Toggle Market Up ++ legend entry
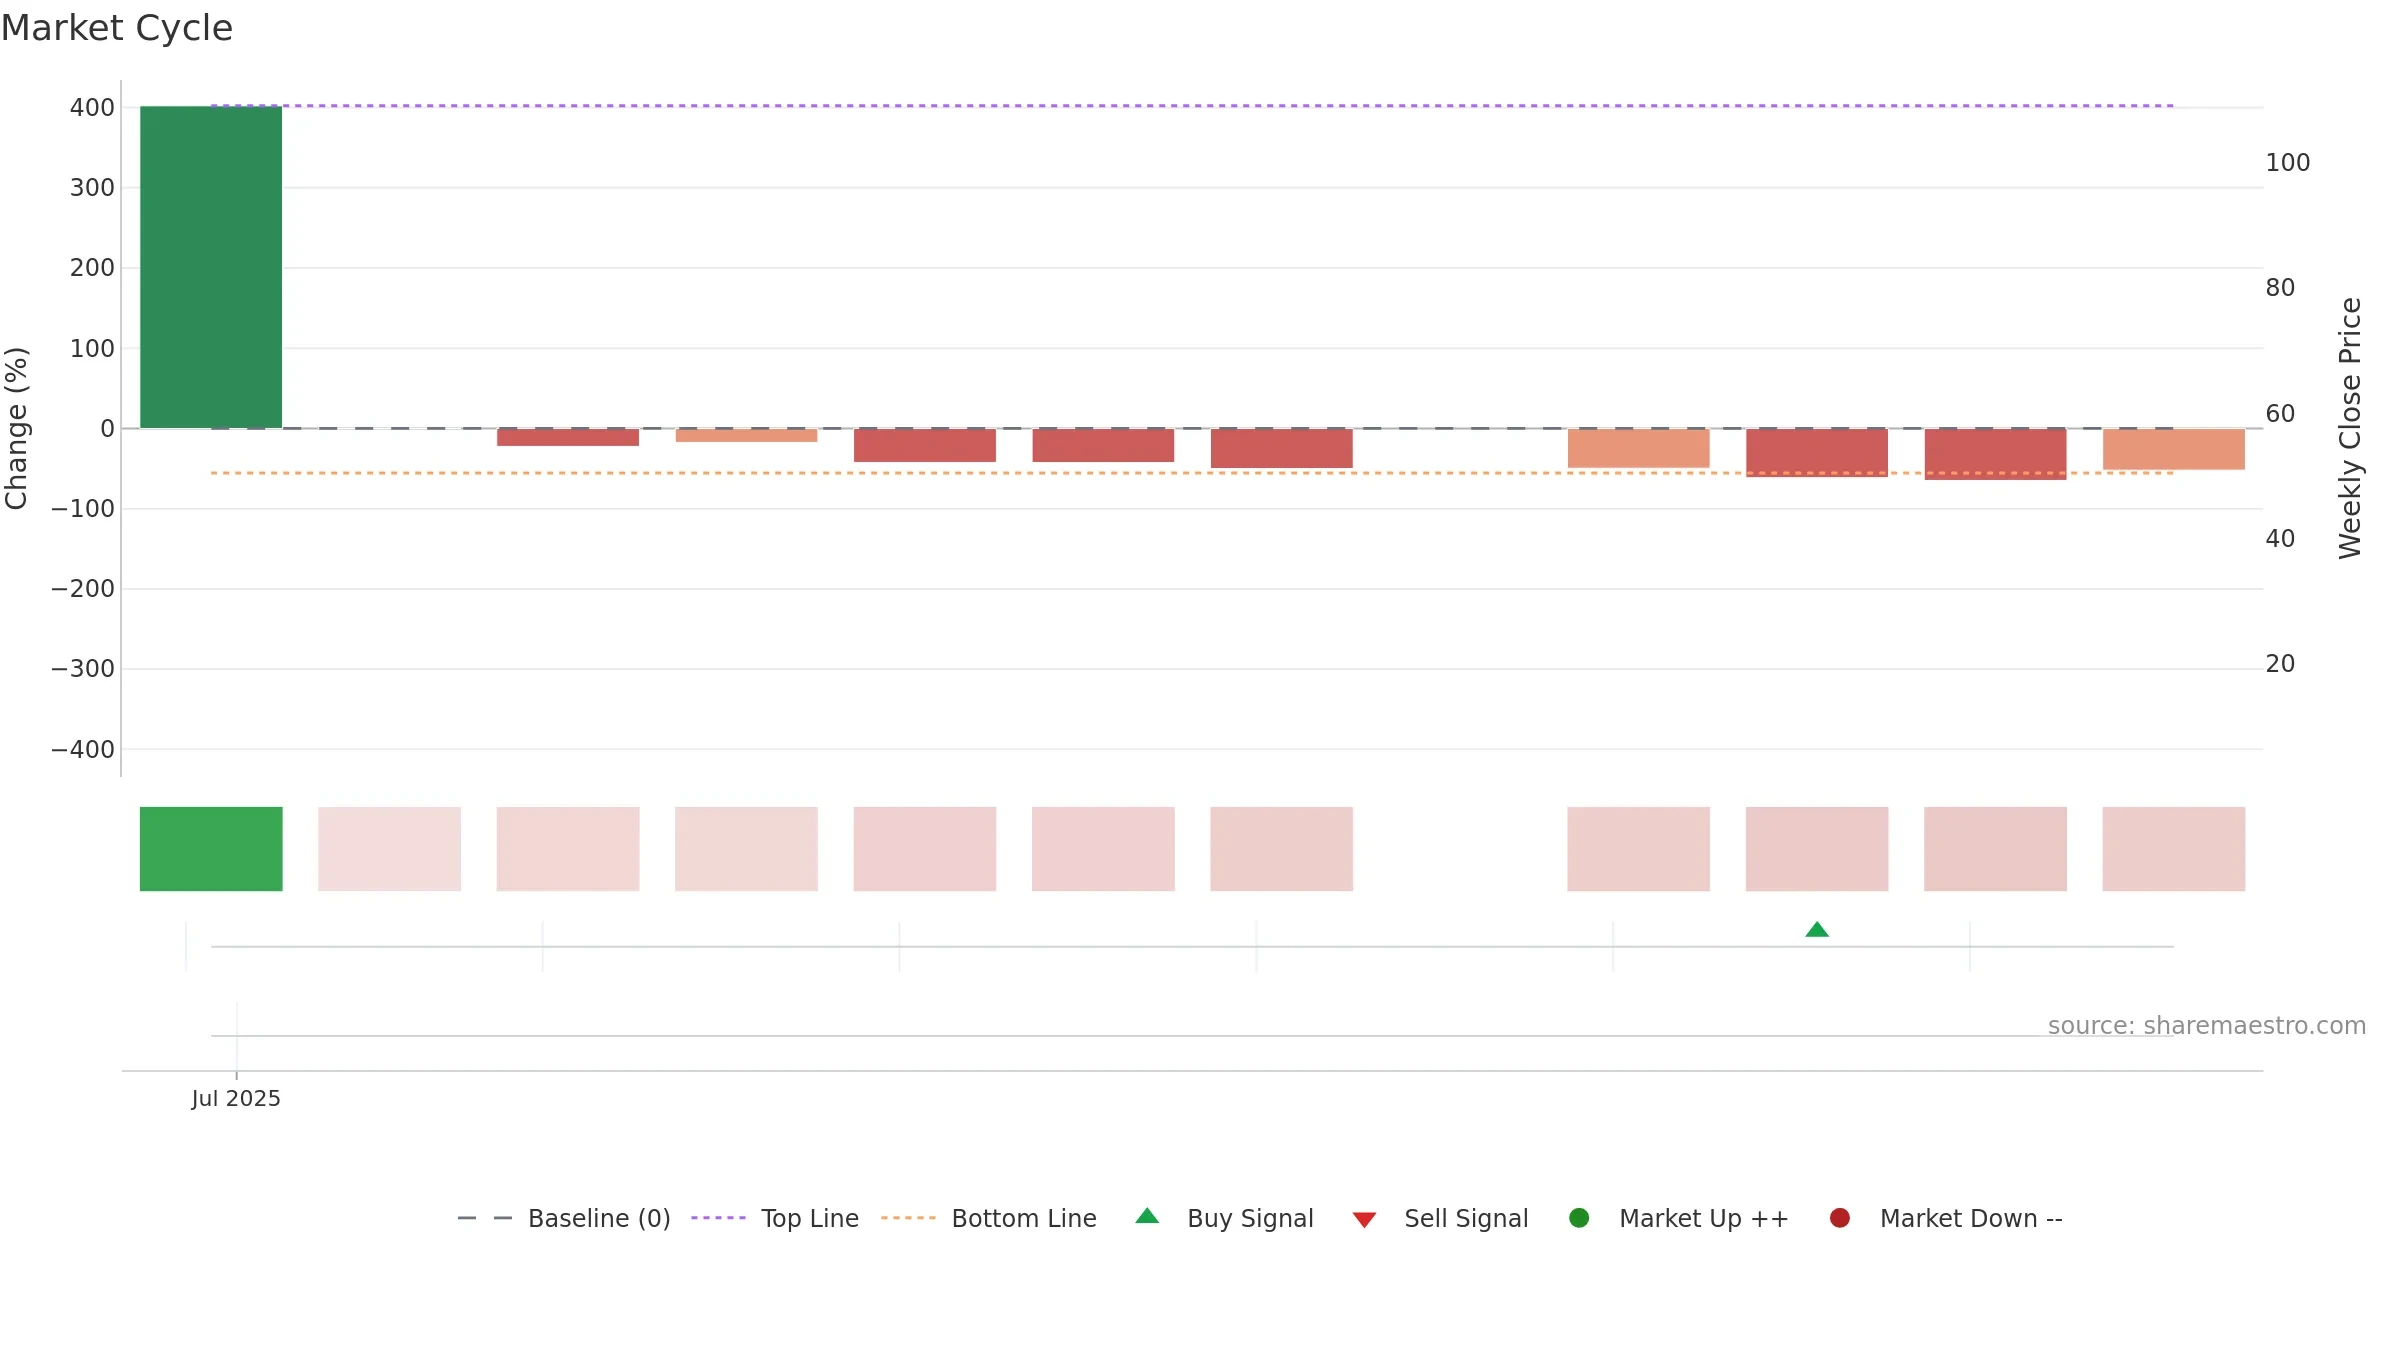The height and width of the screenshot is (1350, 2400). [1679, 1218]
